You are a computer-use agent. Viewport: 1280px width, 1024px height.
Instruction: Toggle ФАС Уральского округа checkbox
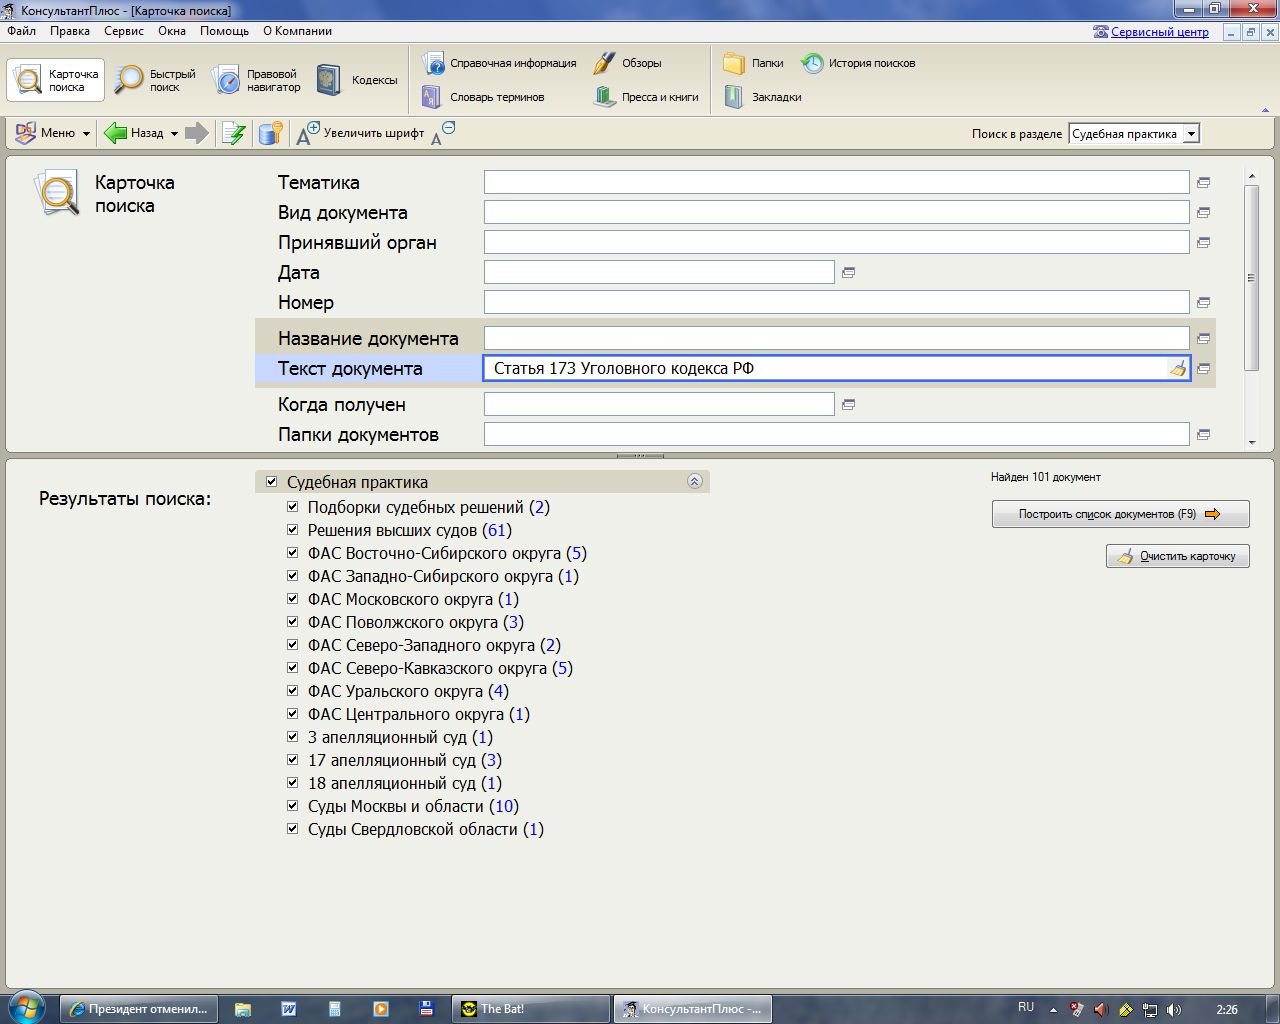pos(292,690)
